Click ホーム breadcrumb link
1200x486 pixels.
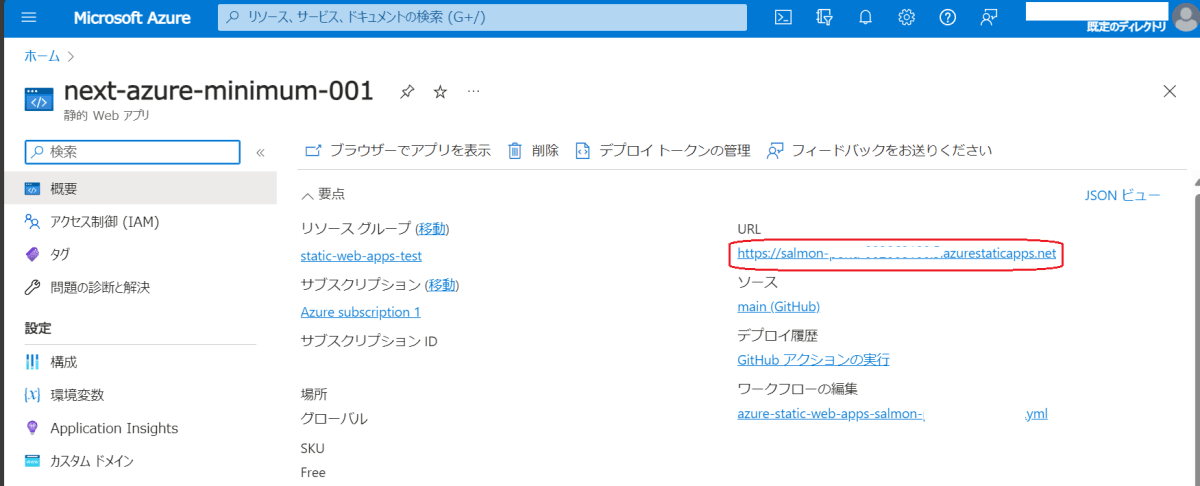tap(42, 56)
